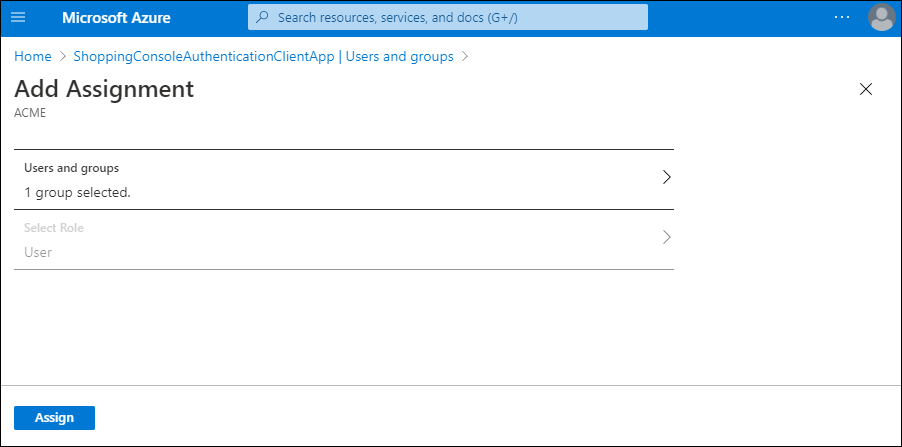Expand the Users and groups chevron
The width and height of the screenshot is (902, 447).
[666, 178]
